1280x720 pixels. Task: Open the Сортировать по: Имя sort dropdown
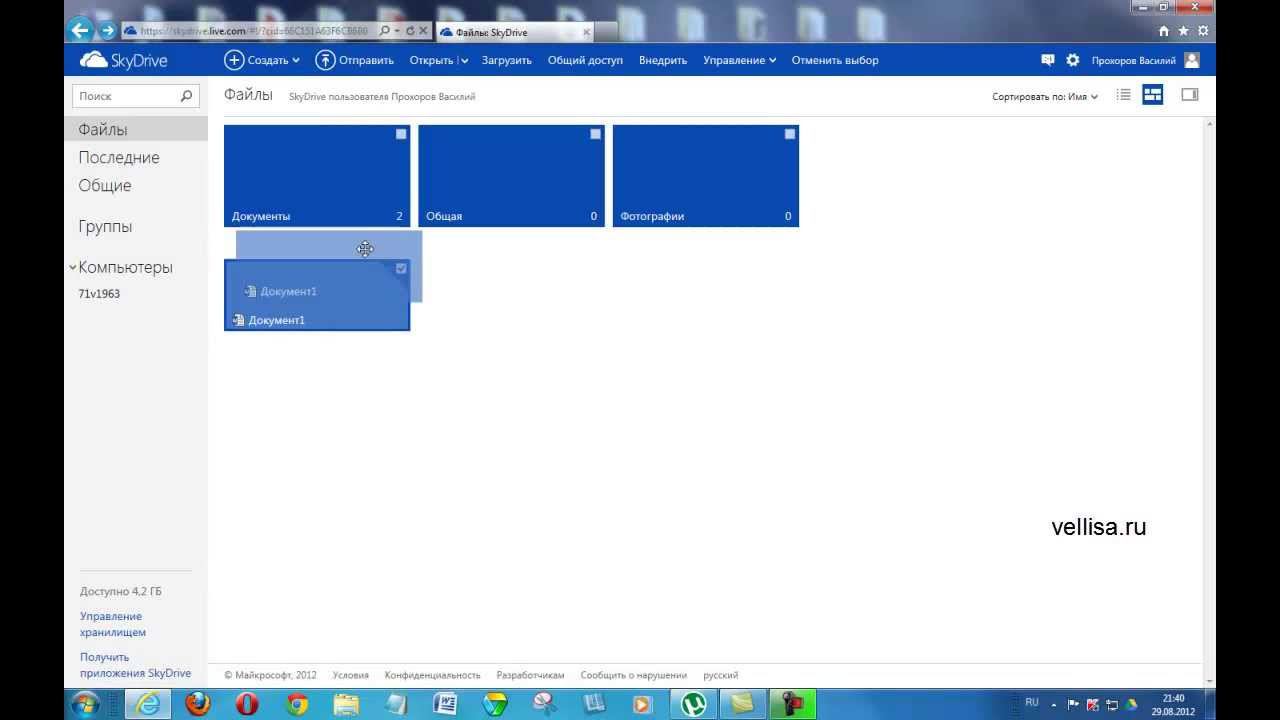pos(1045,97)
